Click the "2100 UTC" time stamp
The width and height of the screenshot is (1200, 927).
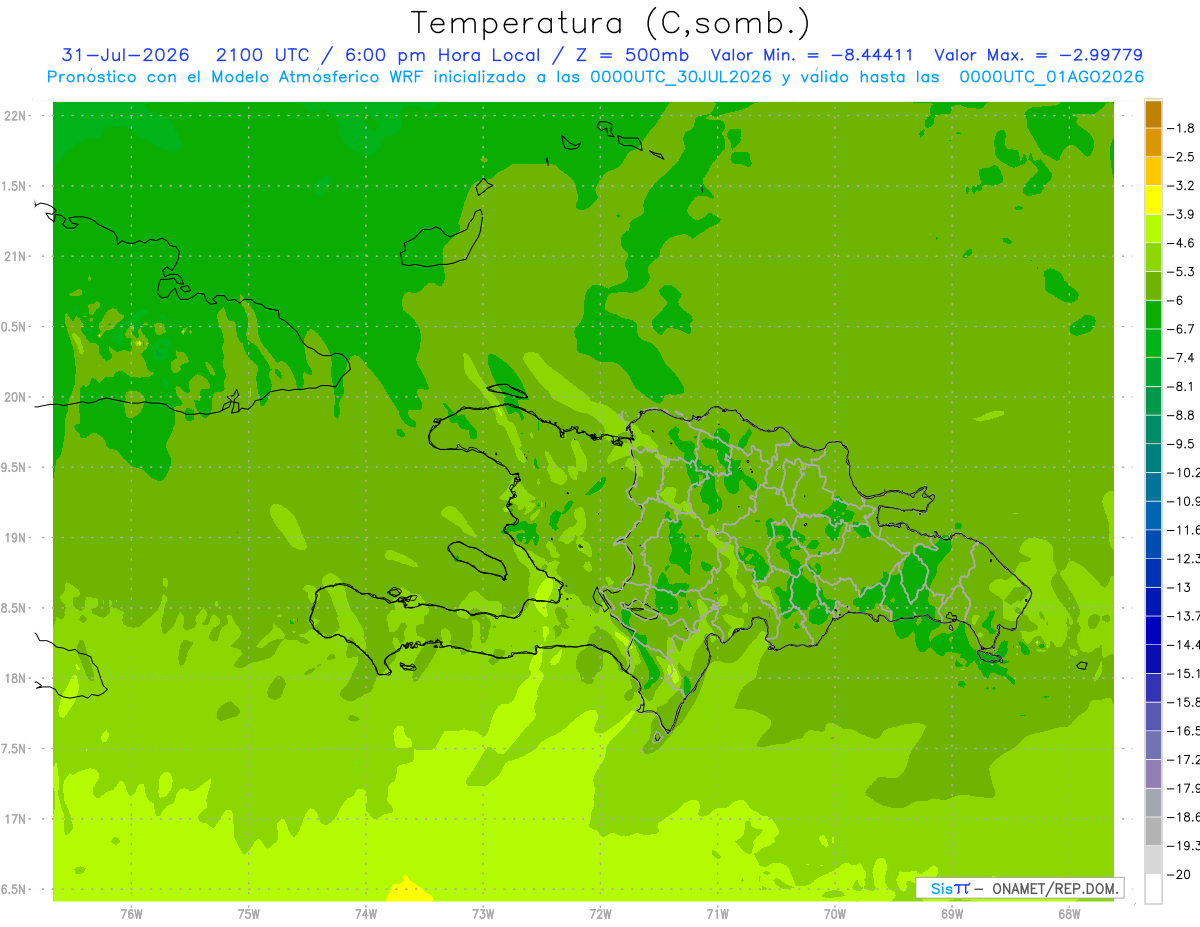[x=261, y=55]
